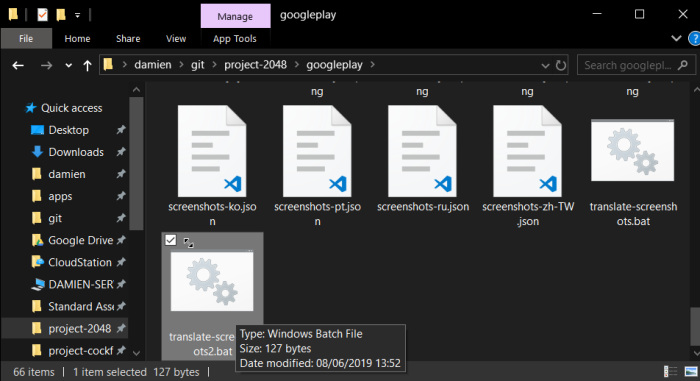Click the project-2048 breadcrumb segment
This screenshot has height=381, width=700.
tap(255, 65)
